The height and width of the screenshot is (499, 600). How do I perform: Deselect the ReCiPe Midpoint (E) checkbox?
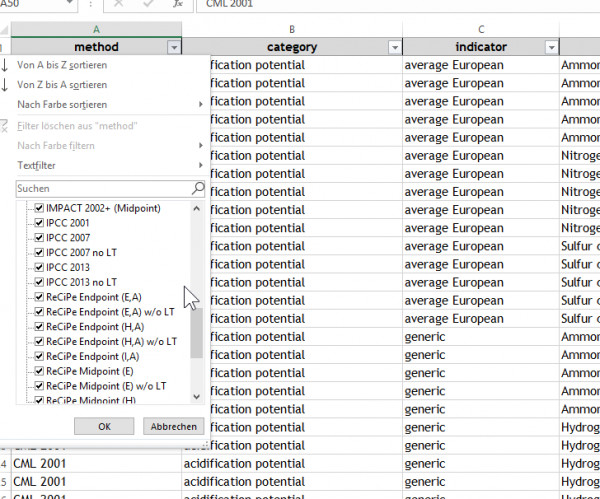(39, 371)
